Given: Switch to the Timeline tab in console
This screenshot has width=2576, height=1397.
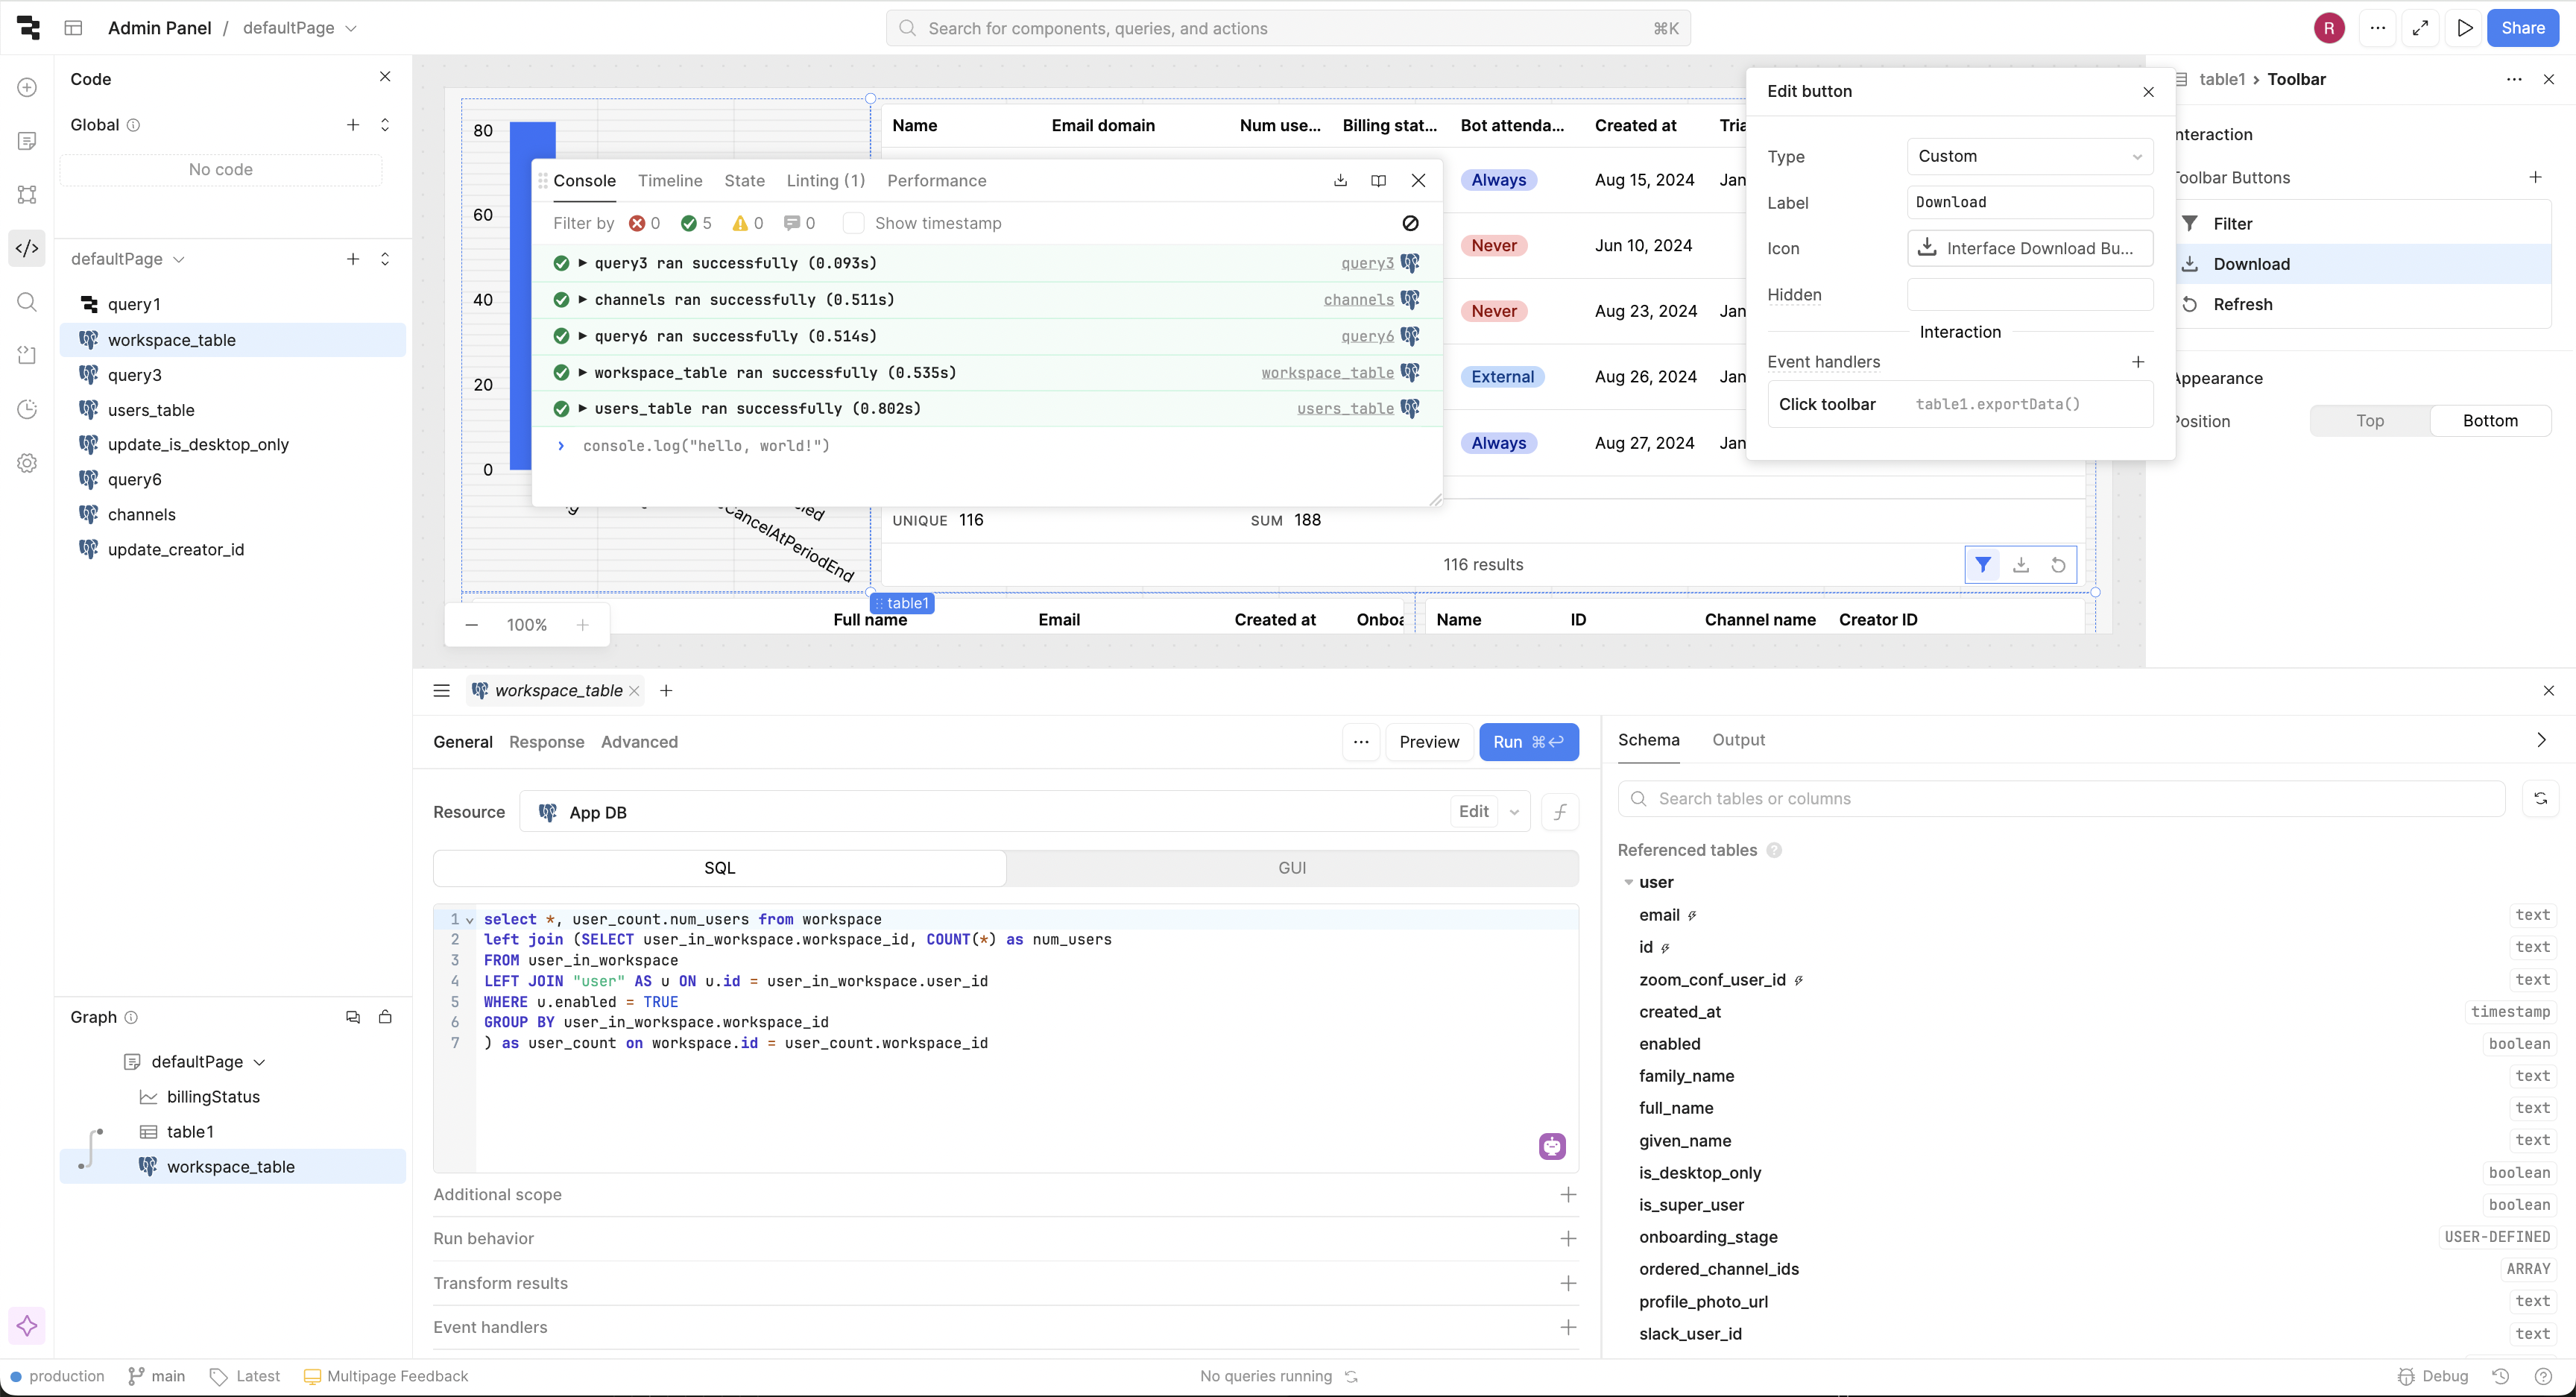Looking at the screenshot, I should (x=669, y=181).
